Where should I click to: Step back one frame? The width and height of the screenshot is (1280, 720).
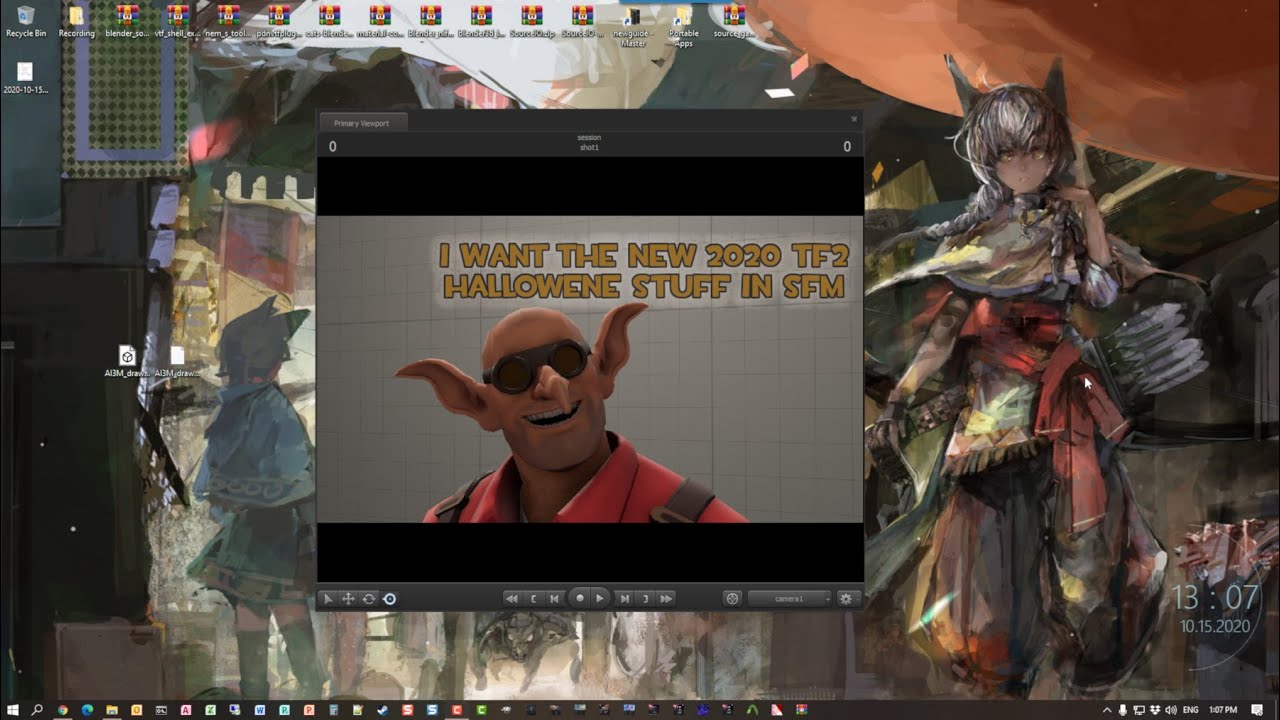click(x=554, y=599)
